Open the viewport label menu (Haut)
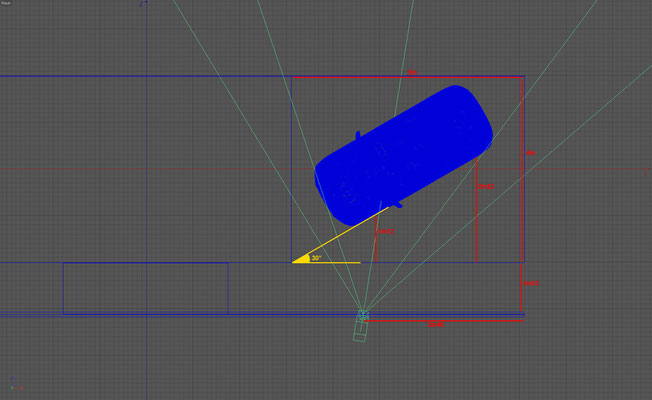Screen dimensions: 652x400 6,3
